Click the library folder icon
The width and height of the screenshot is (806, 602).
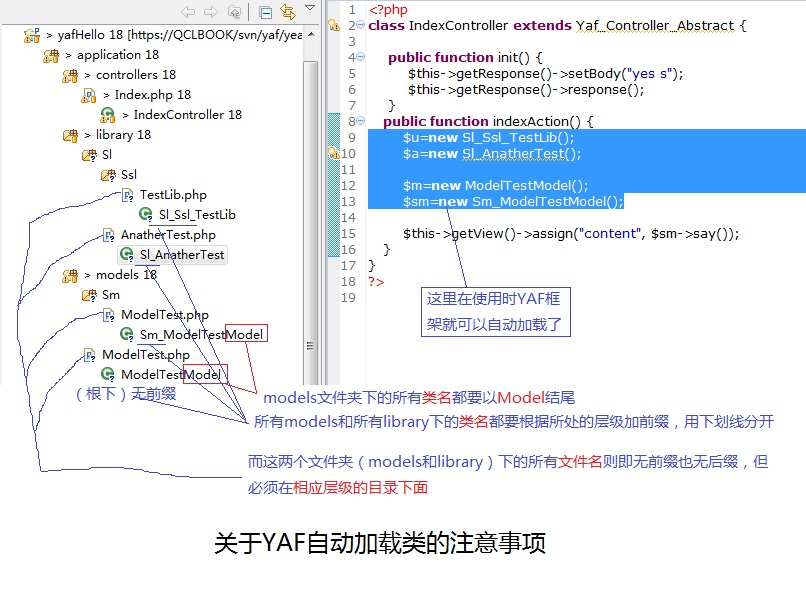click(x=70, y=135)
